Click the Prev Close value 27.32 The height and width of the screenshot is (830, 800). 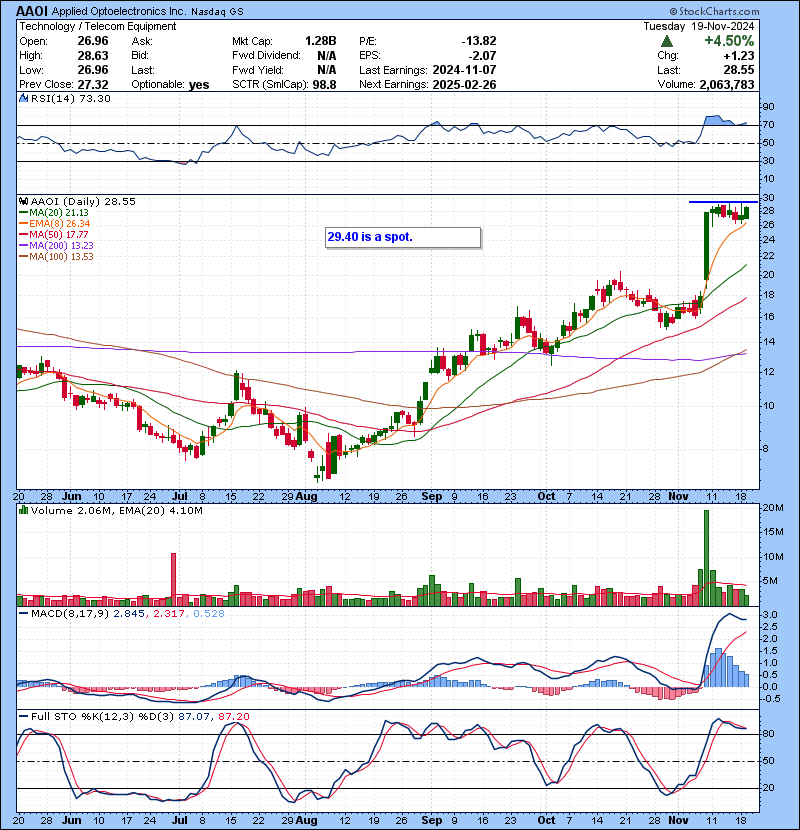[x=93, y=85]
